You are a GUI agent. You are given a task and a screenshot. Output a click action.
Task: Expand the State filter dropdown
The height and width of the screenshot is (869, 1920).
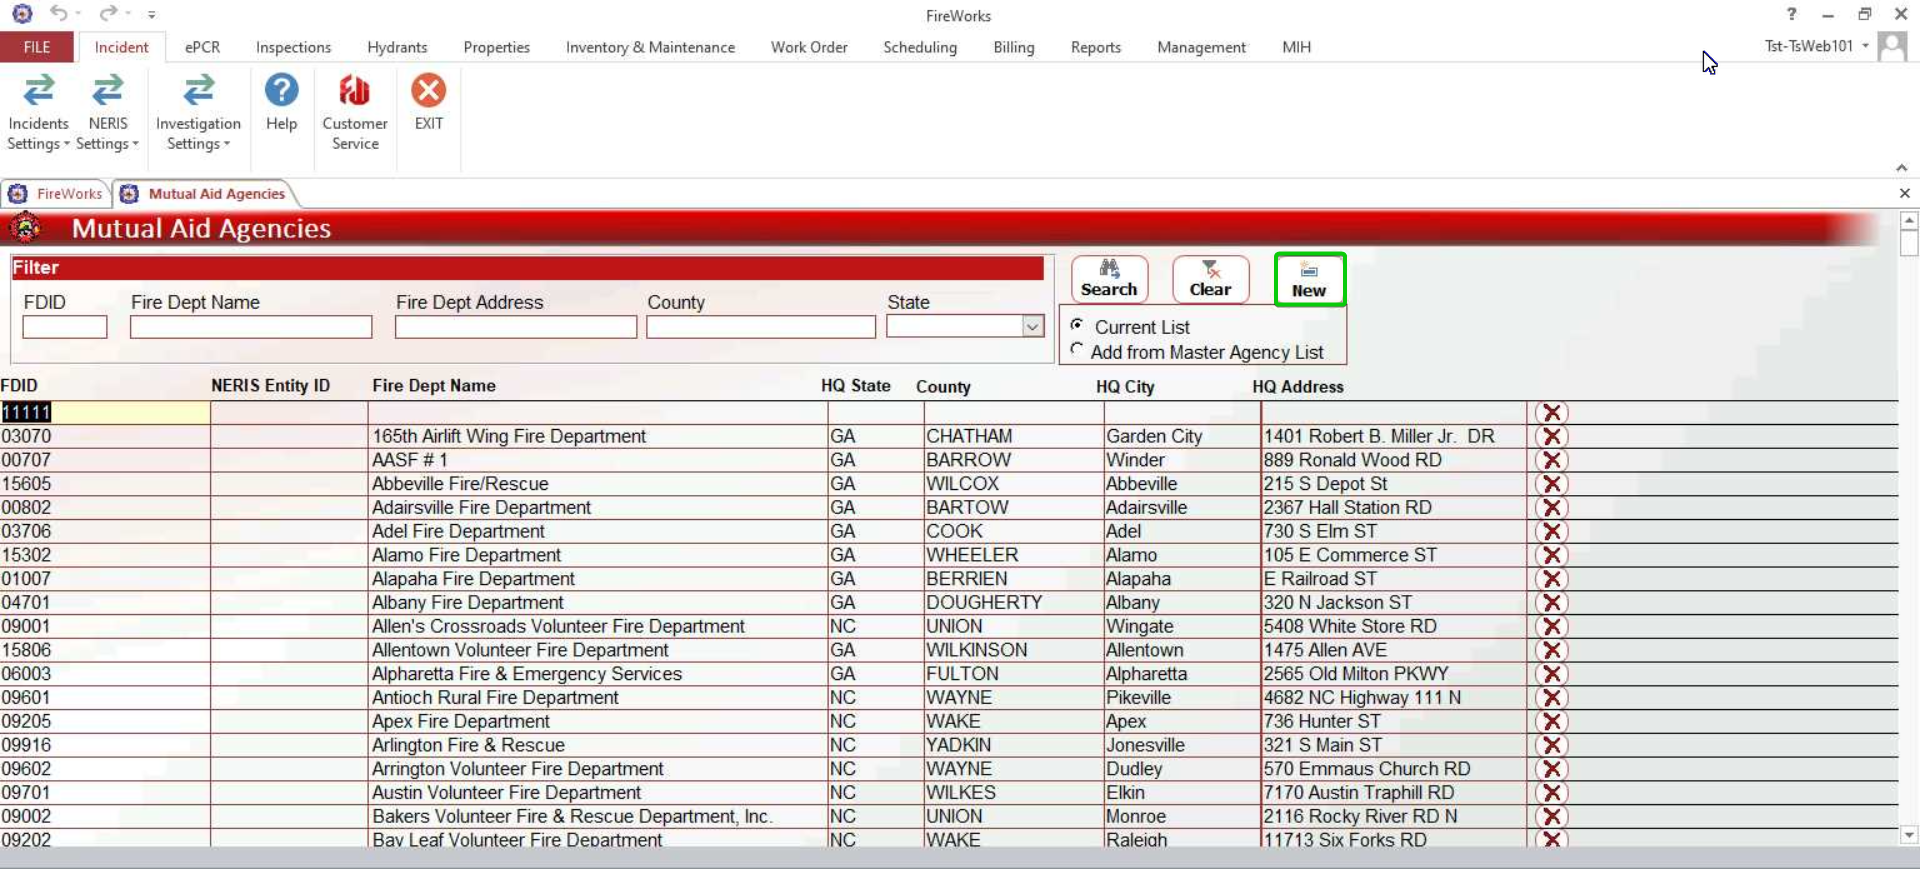(1032, 327)
